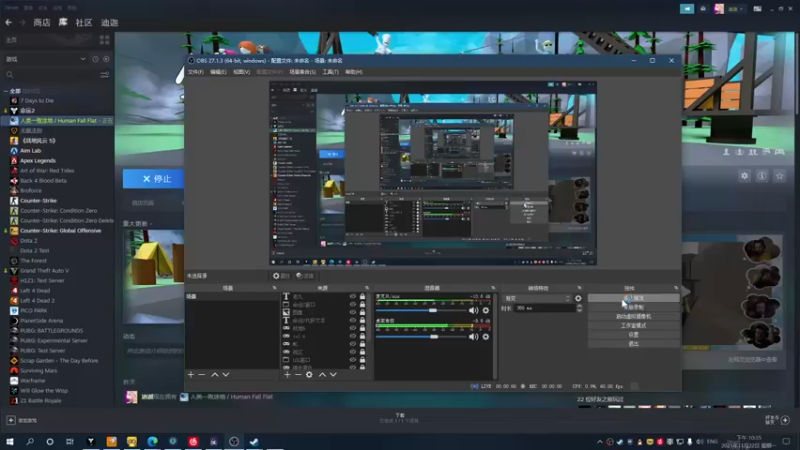Undock the OBS Scenes panel
Viewport: 800px width, 450px height.
pos(274,288)
